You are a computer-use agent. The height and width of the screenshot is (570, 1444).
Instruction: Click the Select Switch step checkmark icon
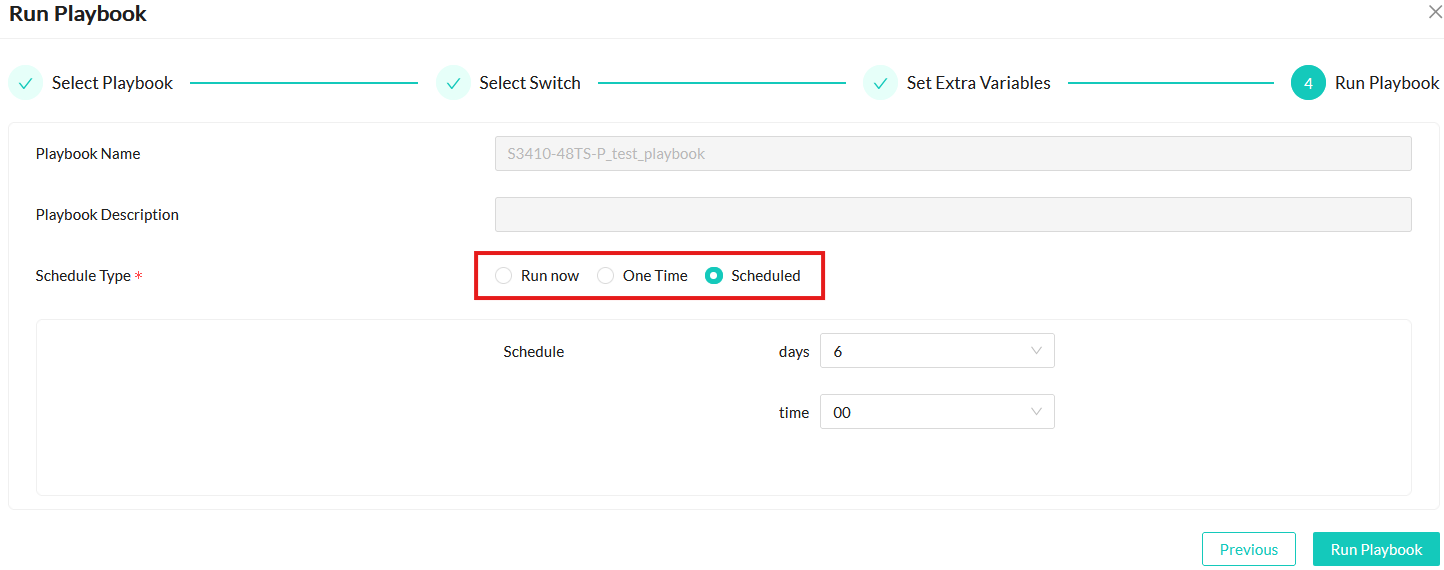point(453,83)
